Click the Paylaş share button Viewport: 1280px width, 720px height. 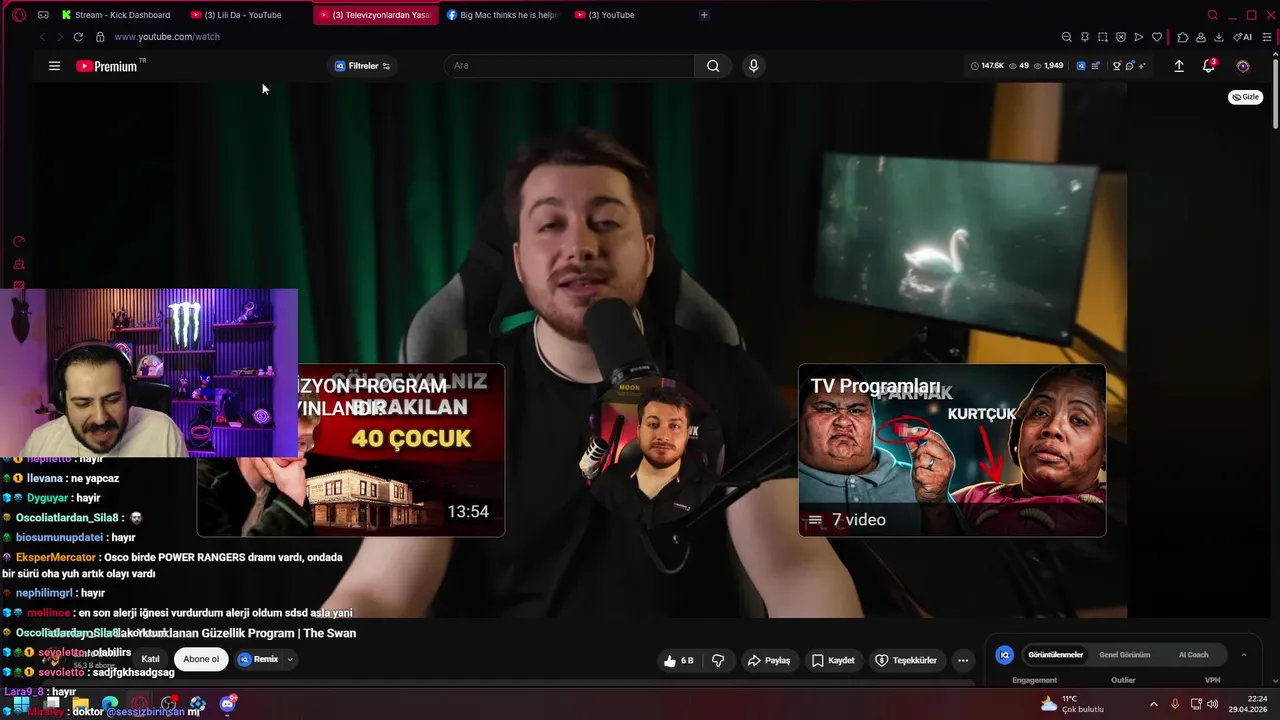[x=769, y=660]
